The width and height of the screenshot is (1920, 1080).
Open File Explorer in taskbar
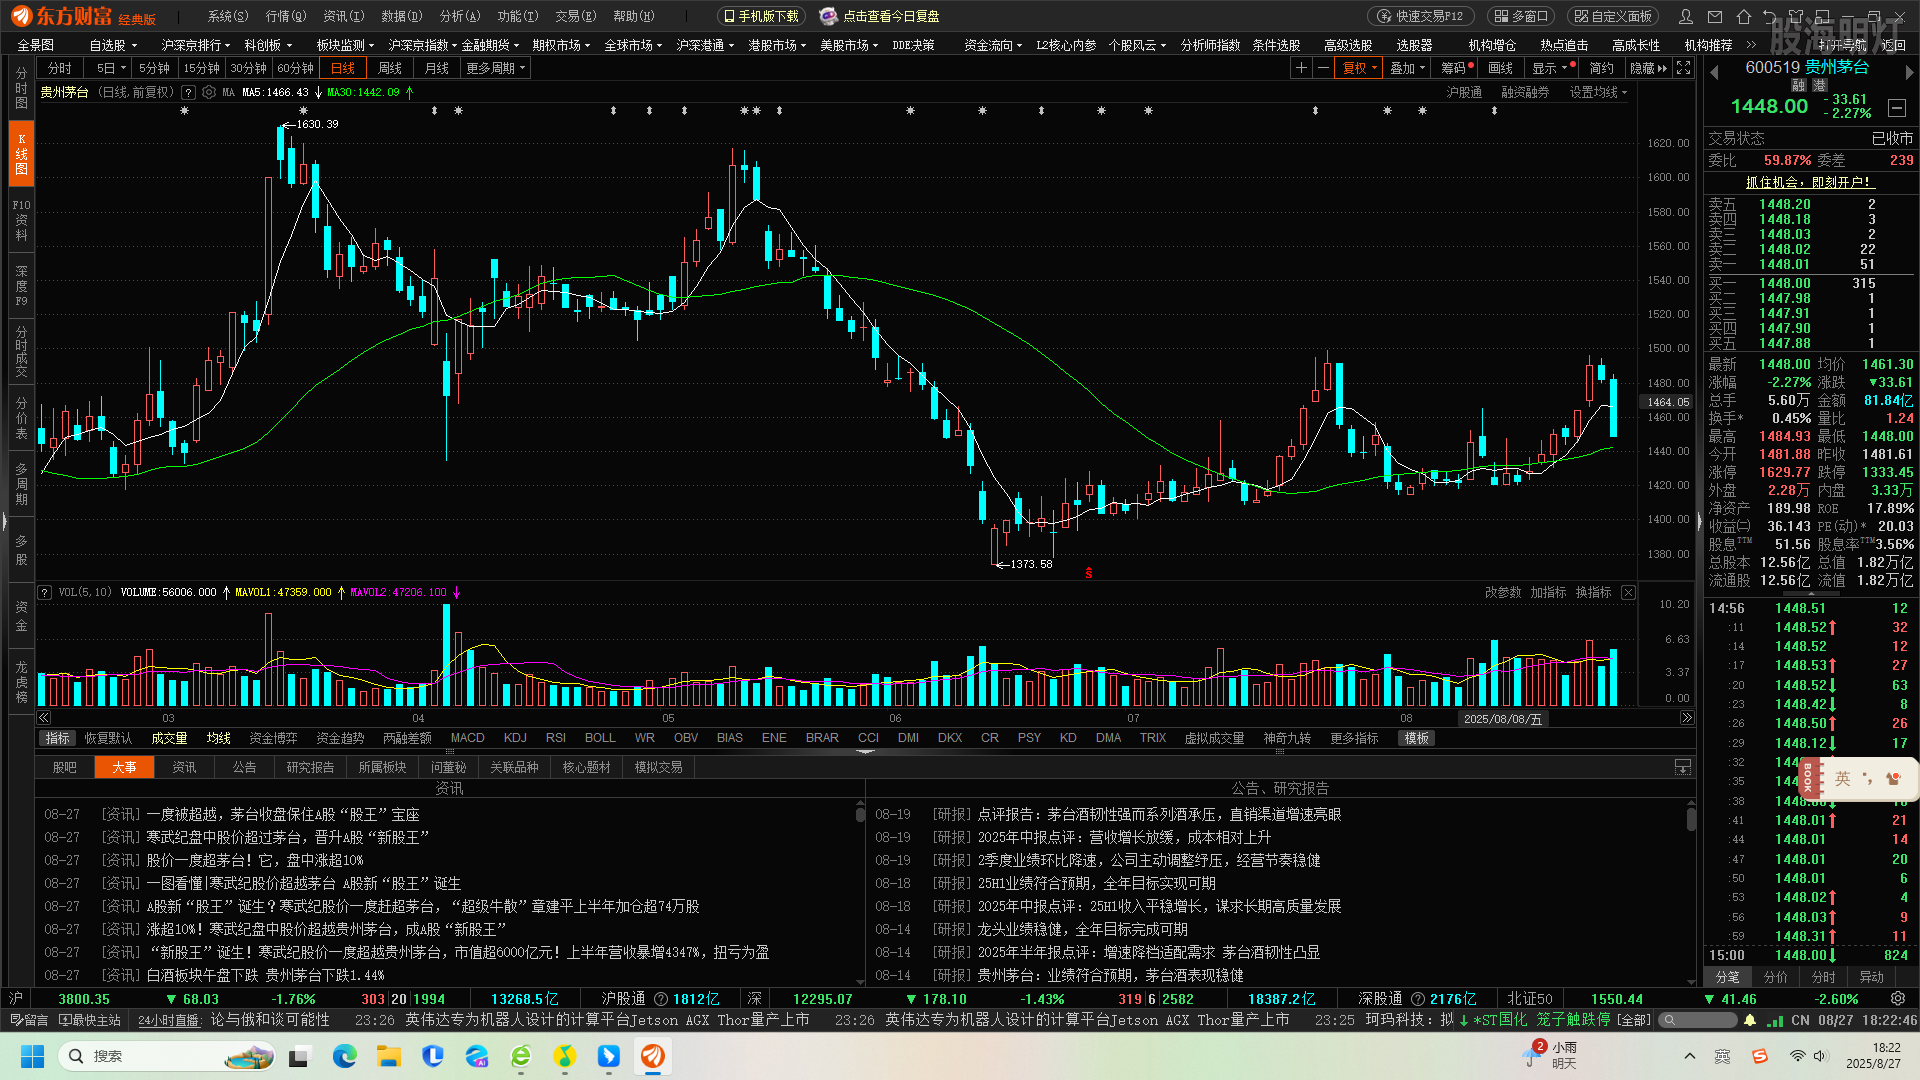(389, 1056)
